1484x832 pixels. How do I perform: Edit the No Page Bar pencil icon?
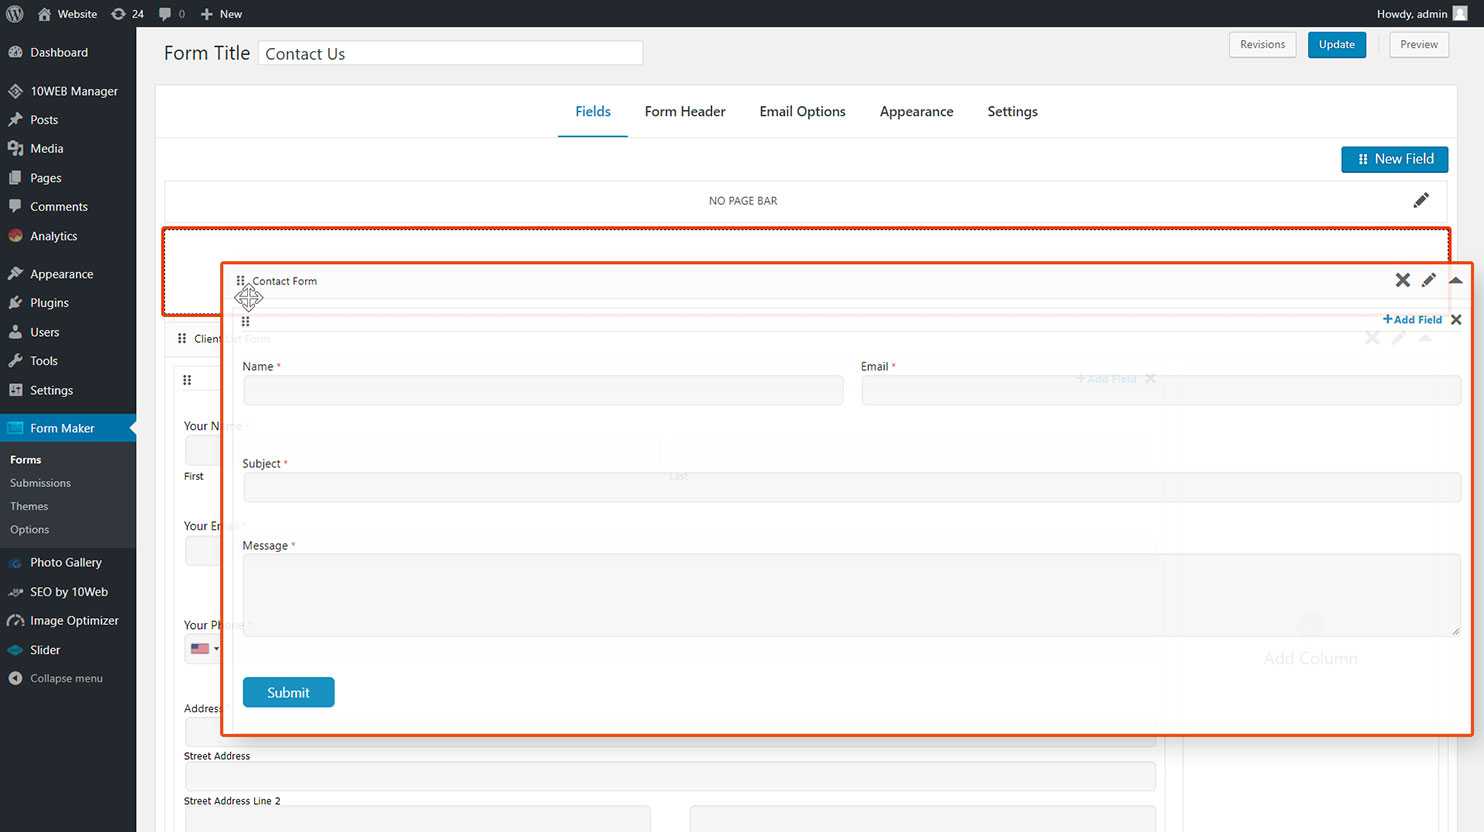coord(1421,200)
